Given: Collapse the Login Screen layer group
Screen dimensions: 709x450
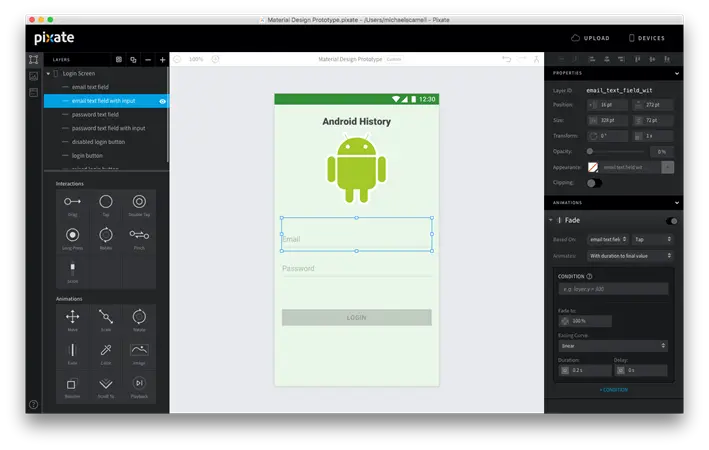Looking at the screenshot, I should (x=48, y=73).
